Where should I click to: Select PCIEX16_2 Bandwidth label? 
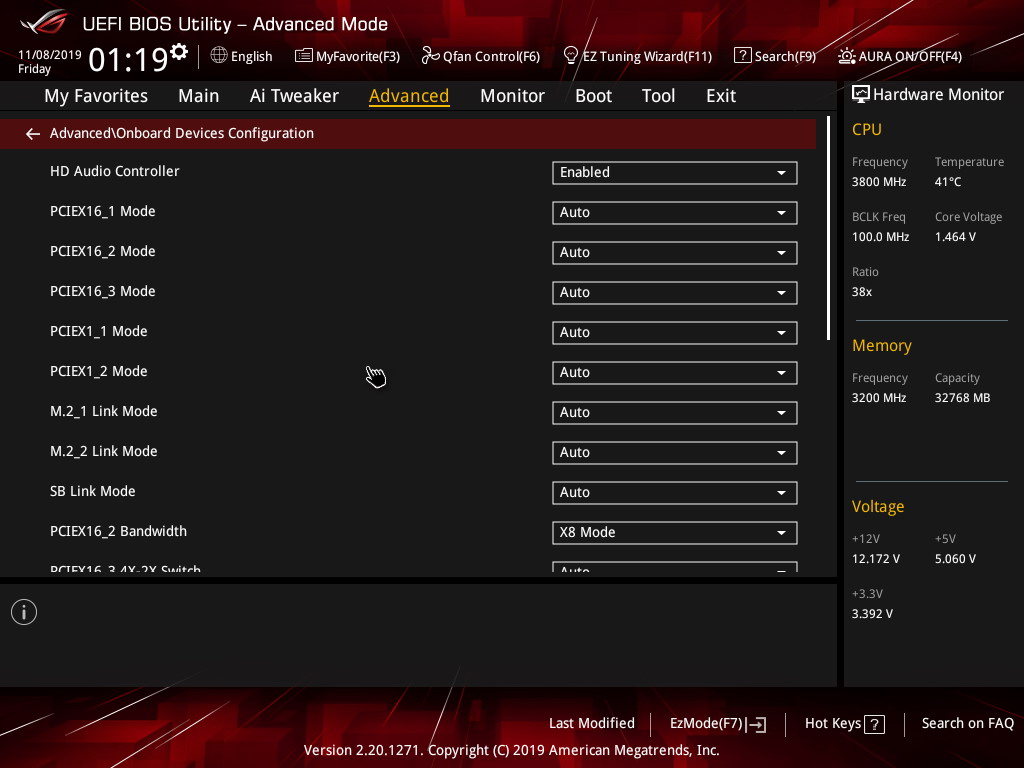point(118,532)
